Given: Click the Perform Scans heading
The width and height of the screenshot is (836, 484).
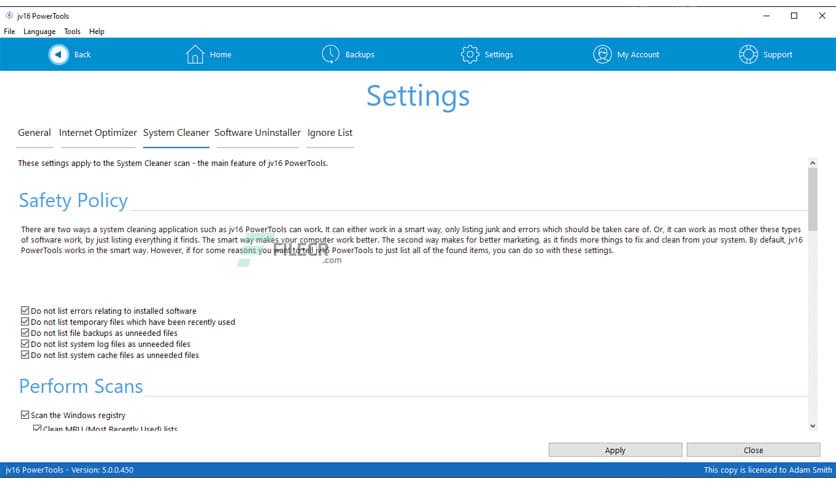Looking at the screenshot, I should pyautogui.click(x=81, y=386).
